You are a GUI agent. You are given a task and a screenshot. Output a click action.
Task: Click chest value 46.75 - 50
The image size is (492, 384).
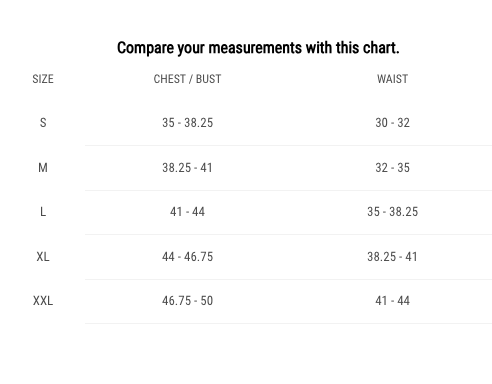[187, 301]
